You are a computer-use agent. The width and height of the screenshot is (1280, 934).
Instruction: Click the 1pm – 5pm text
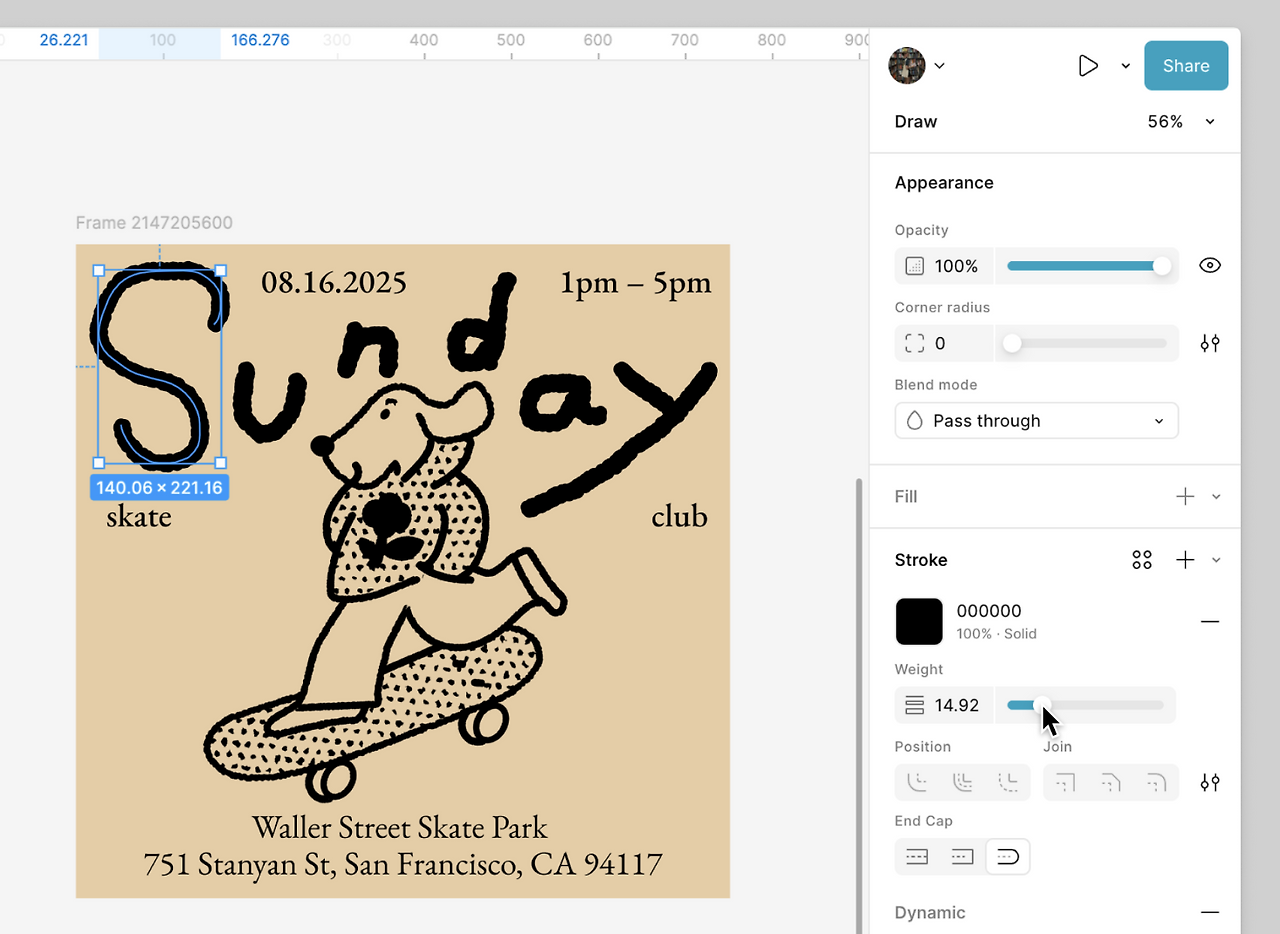636,283
